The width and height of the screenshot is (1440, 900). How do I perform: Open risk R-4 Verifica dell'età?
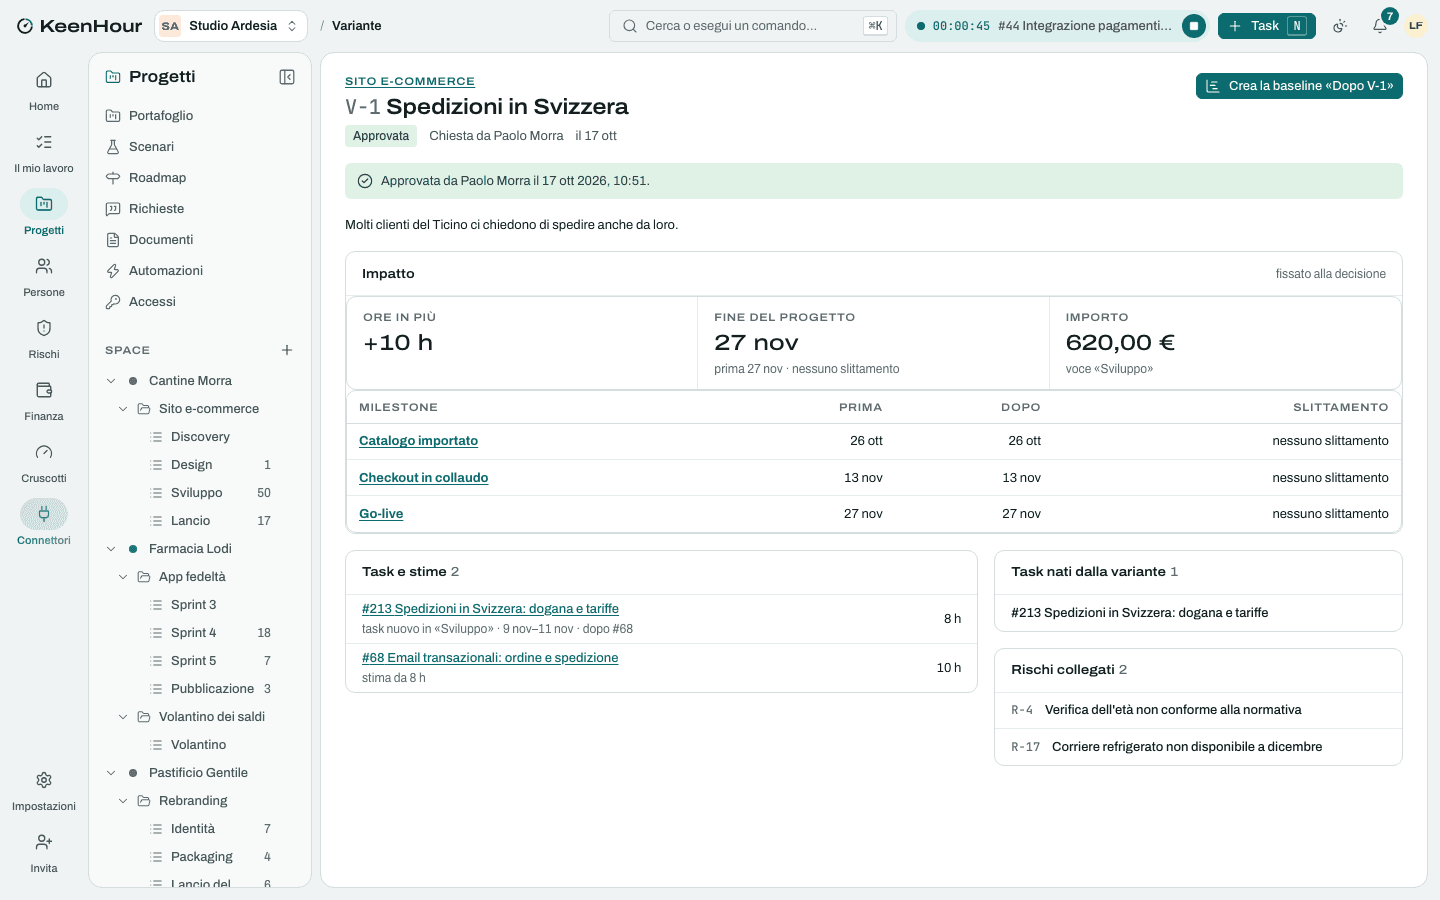pos(1198,710)
